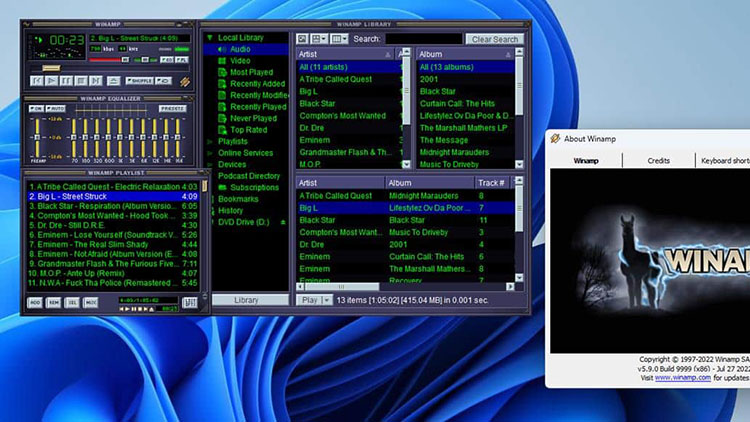The width and height of the screenshot is (750, 422).
Task: Skip to next track in main player
Action: pos(96,81)
